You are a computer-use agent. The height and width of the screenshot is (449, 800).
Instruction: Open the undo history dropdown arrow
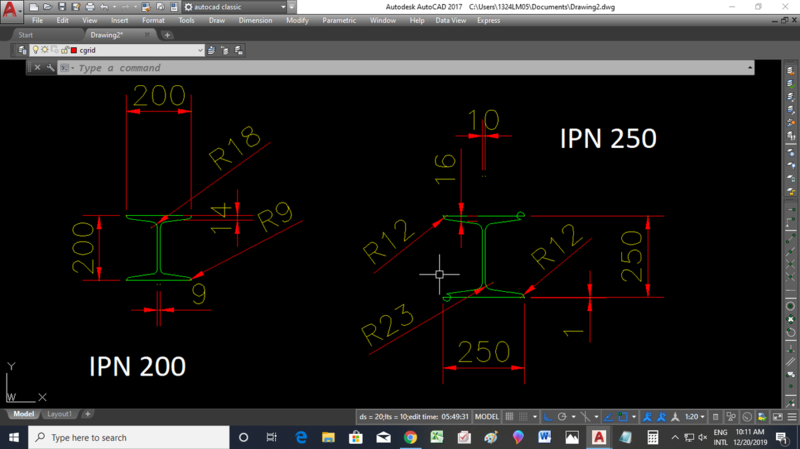pyautogui.click(x=114, y=7)
